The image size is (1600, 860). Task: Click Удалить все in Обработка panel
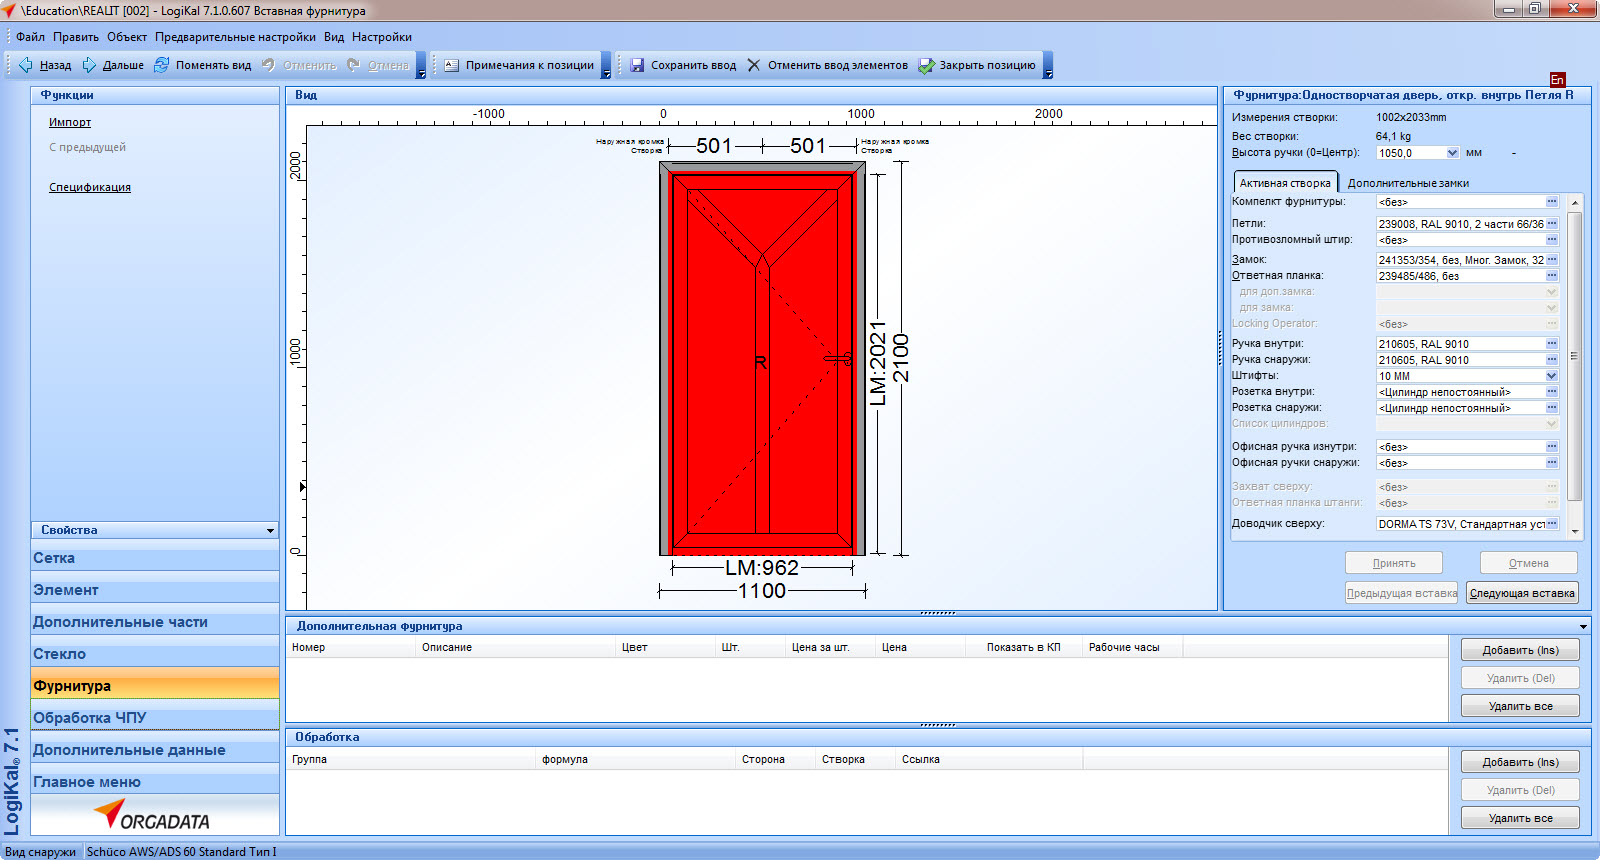(1520, 818)
